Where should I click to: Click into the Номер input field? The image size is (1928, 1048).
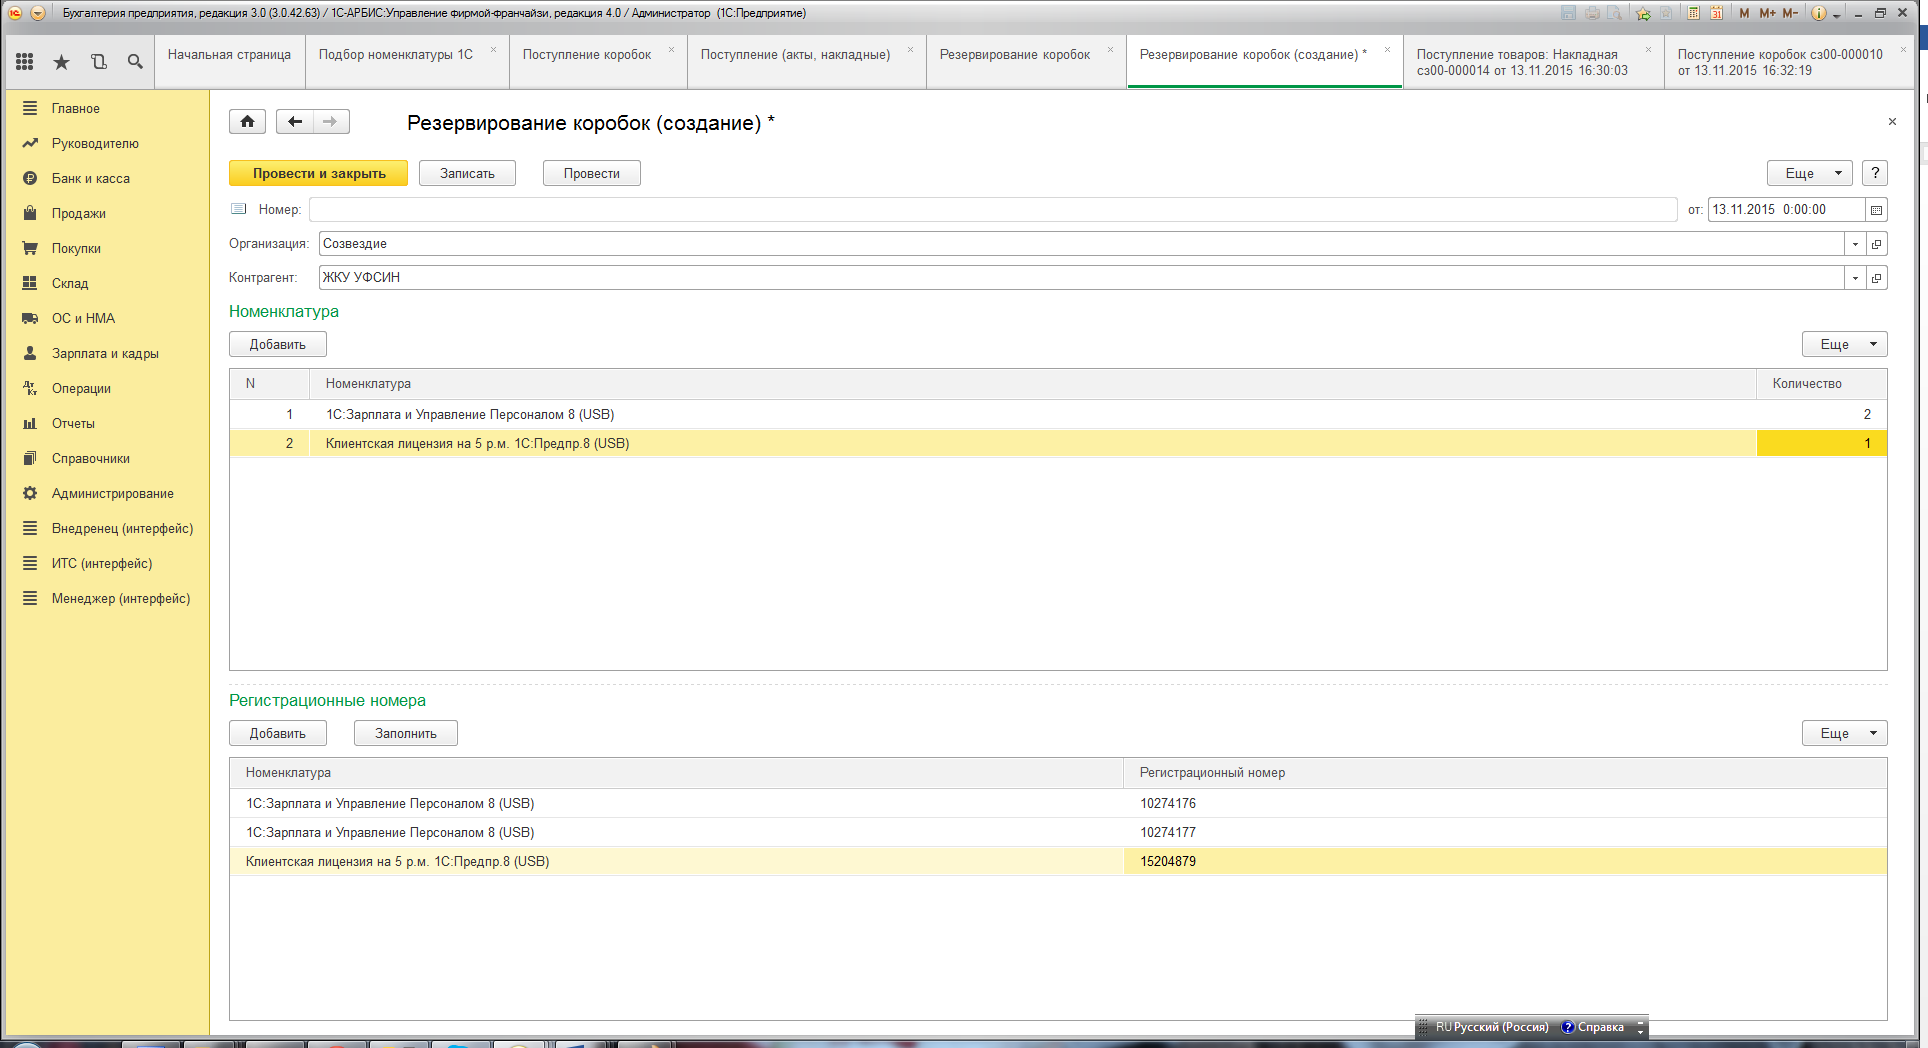tap(993, 209)
